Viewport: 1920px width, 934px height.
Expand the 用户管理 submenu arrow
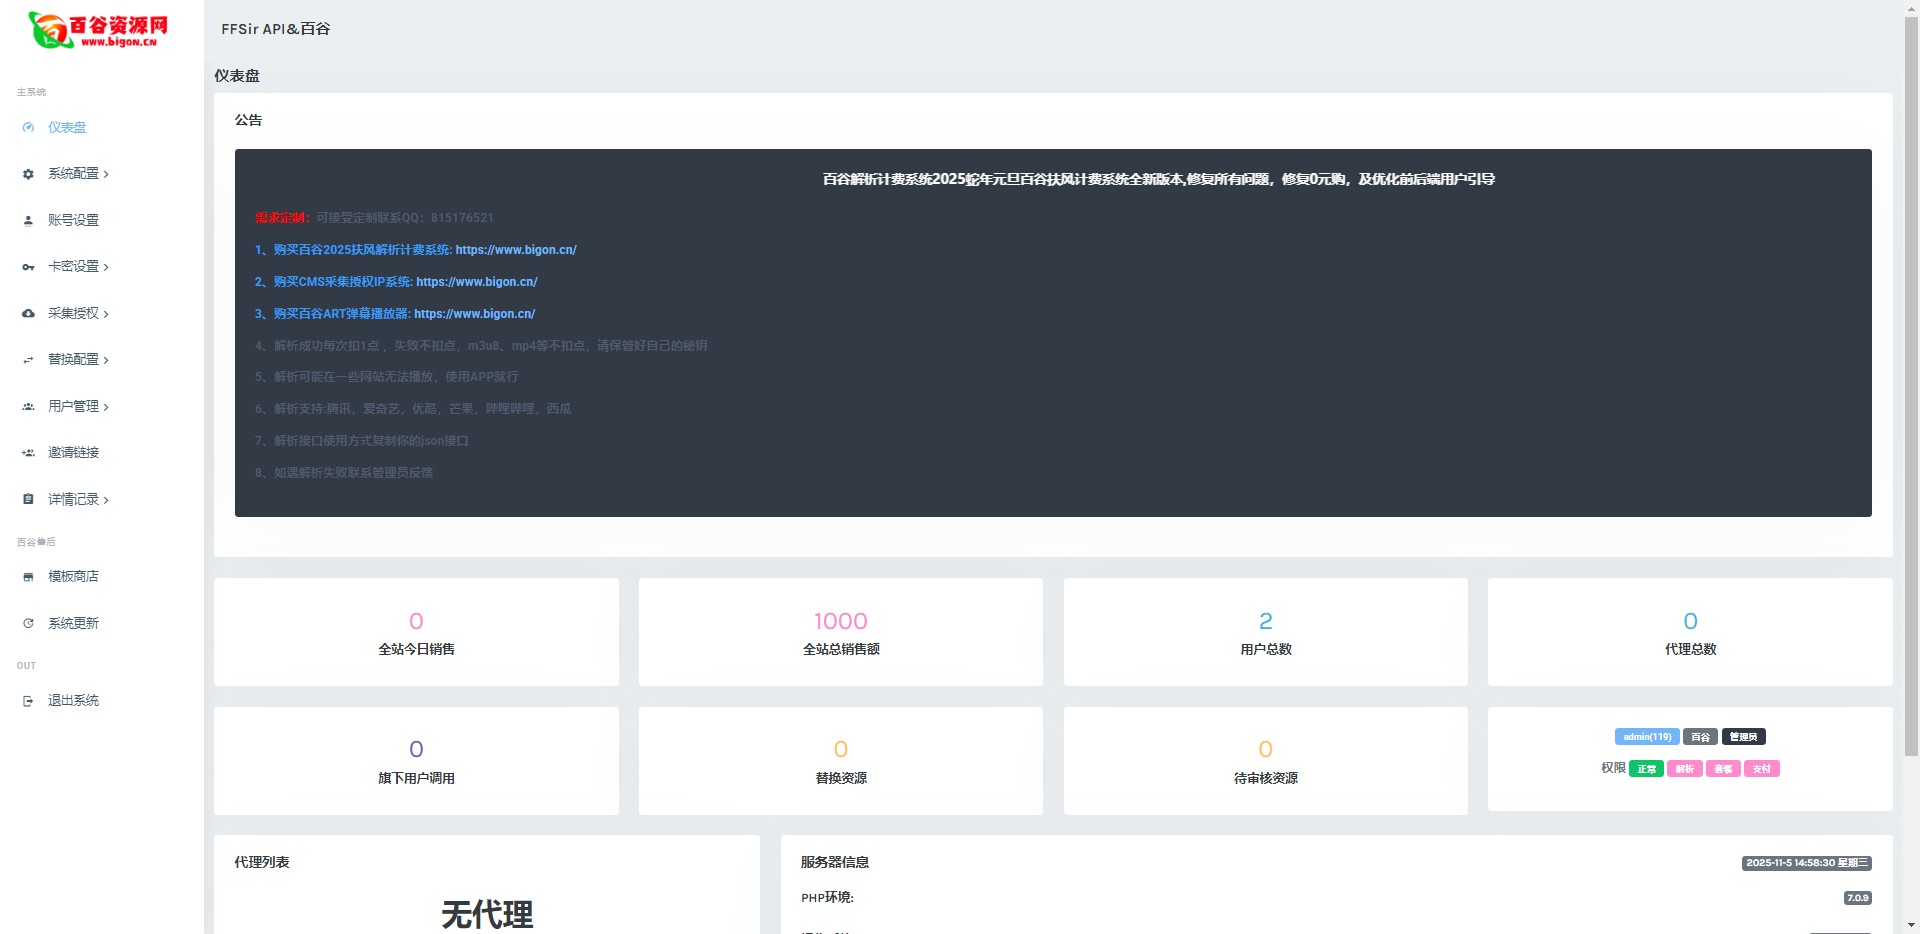[x=106, y=407]
